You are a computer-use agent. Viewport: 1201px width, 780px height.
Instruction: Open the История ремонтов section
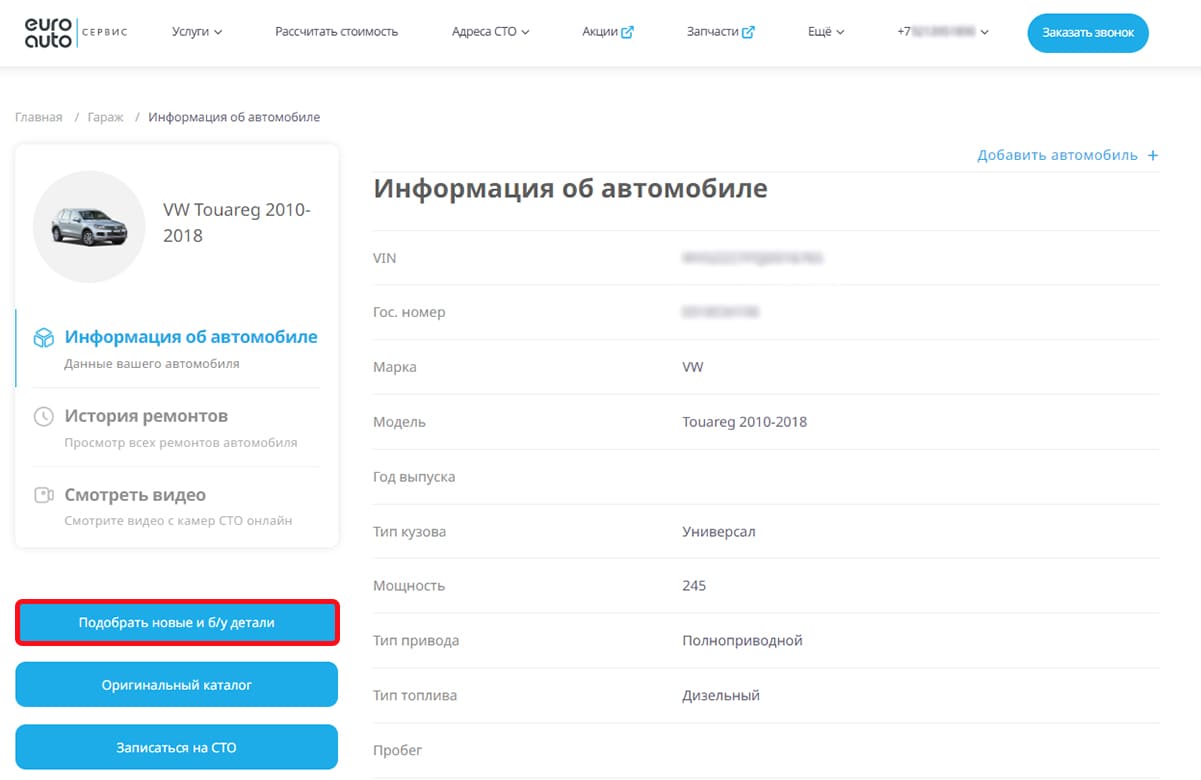tap(146, 416)
